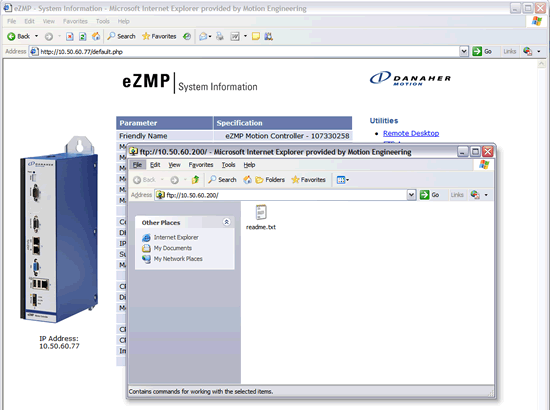Screen dimensions: 550x410
Task: Open Tools menu in FTP window
Action: 228,164
